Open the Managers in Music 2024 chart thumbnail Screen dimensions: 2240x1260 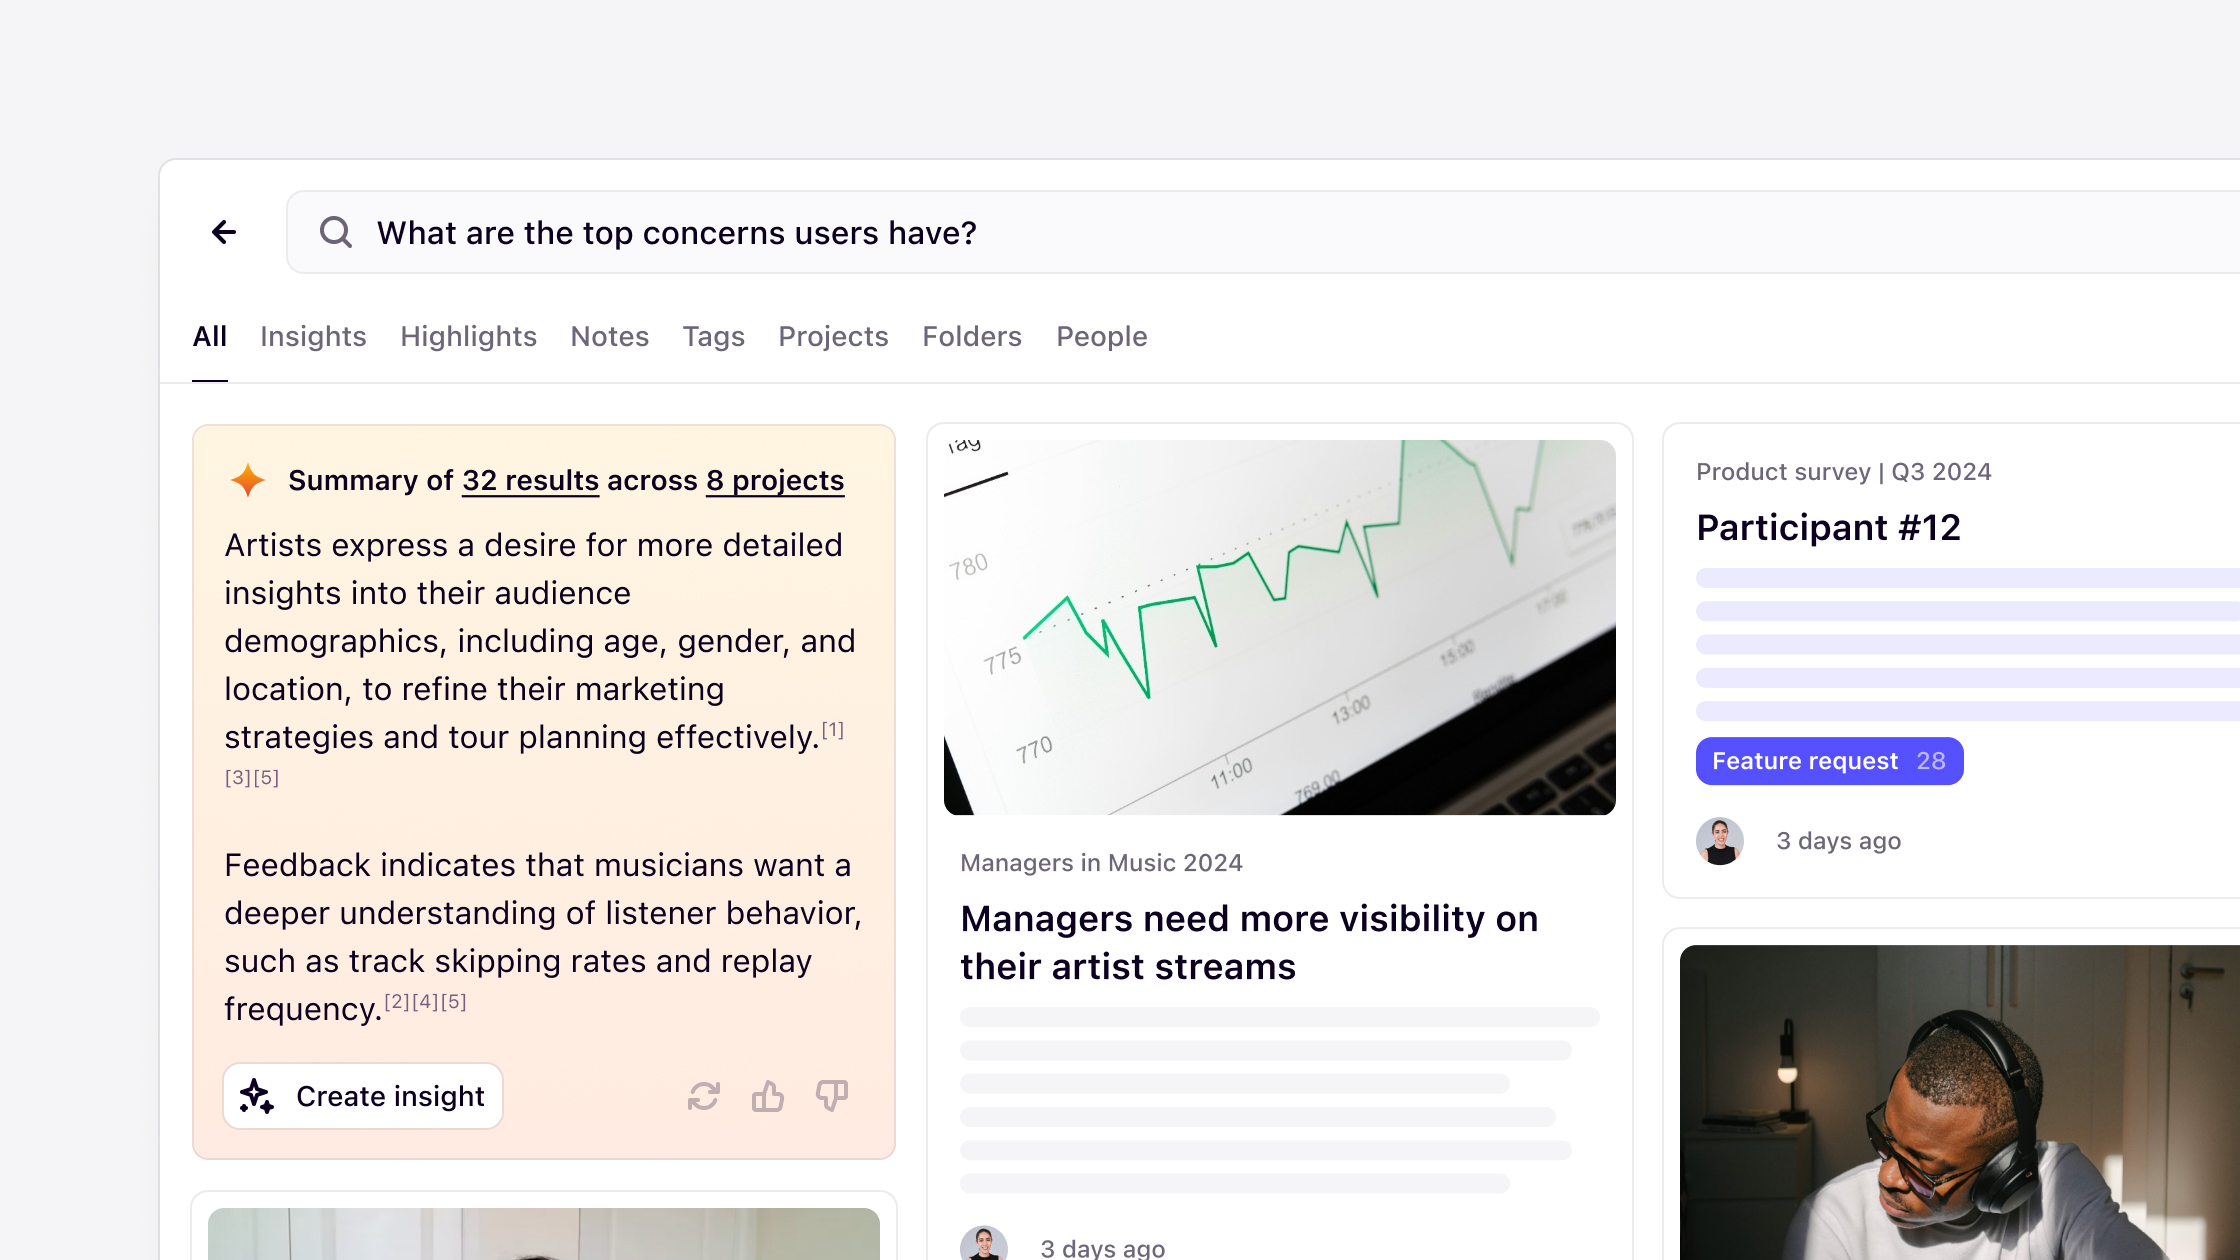click(x=1279, y=622)
